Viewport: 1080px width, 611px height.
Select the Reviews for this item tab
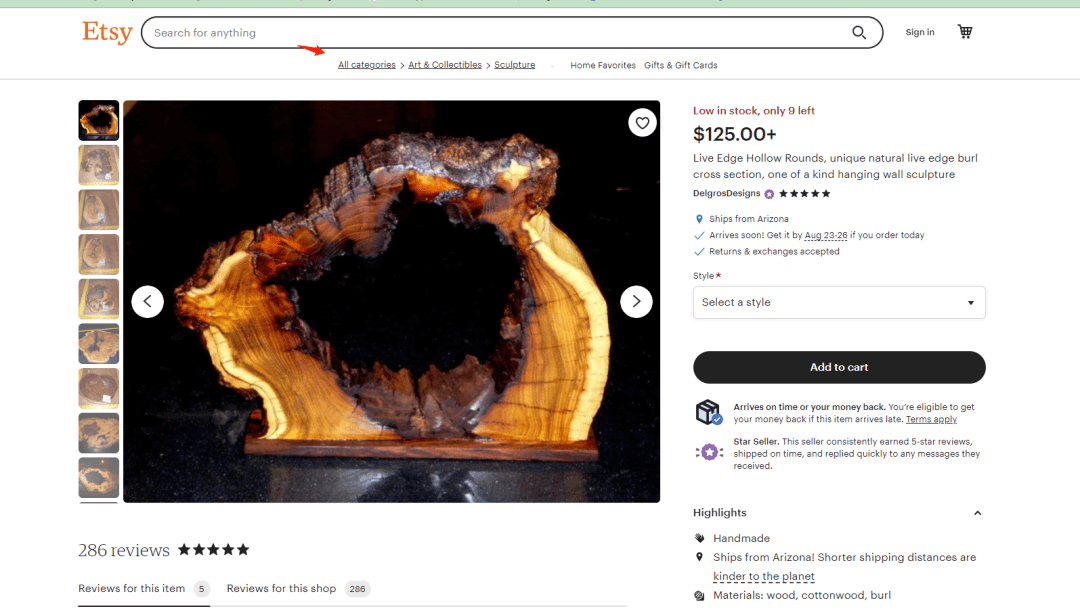pos(132,589)
